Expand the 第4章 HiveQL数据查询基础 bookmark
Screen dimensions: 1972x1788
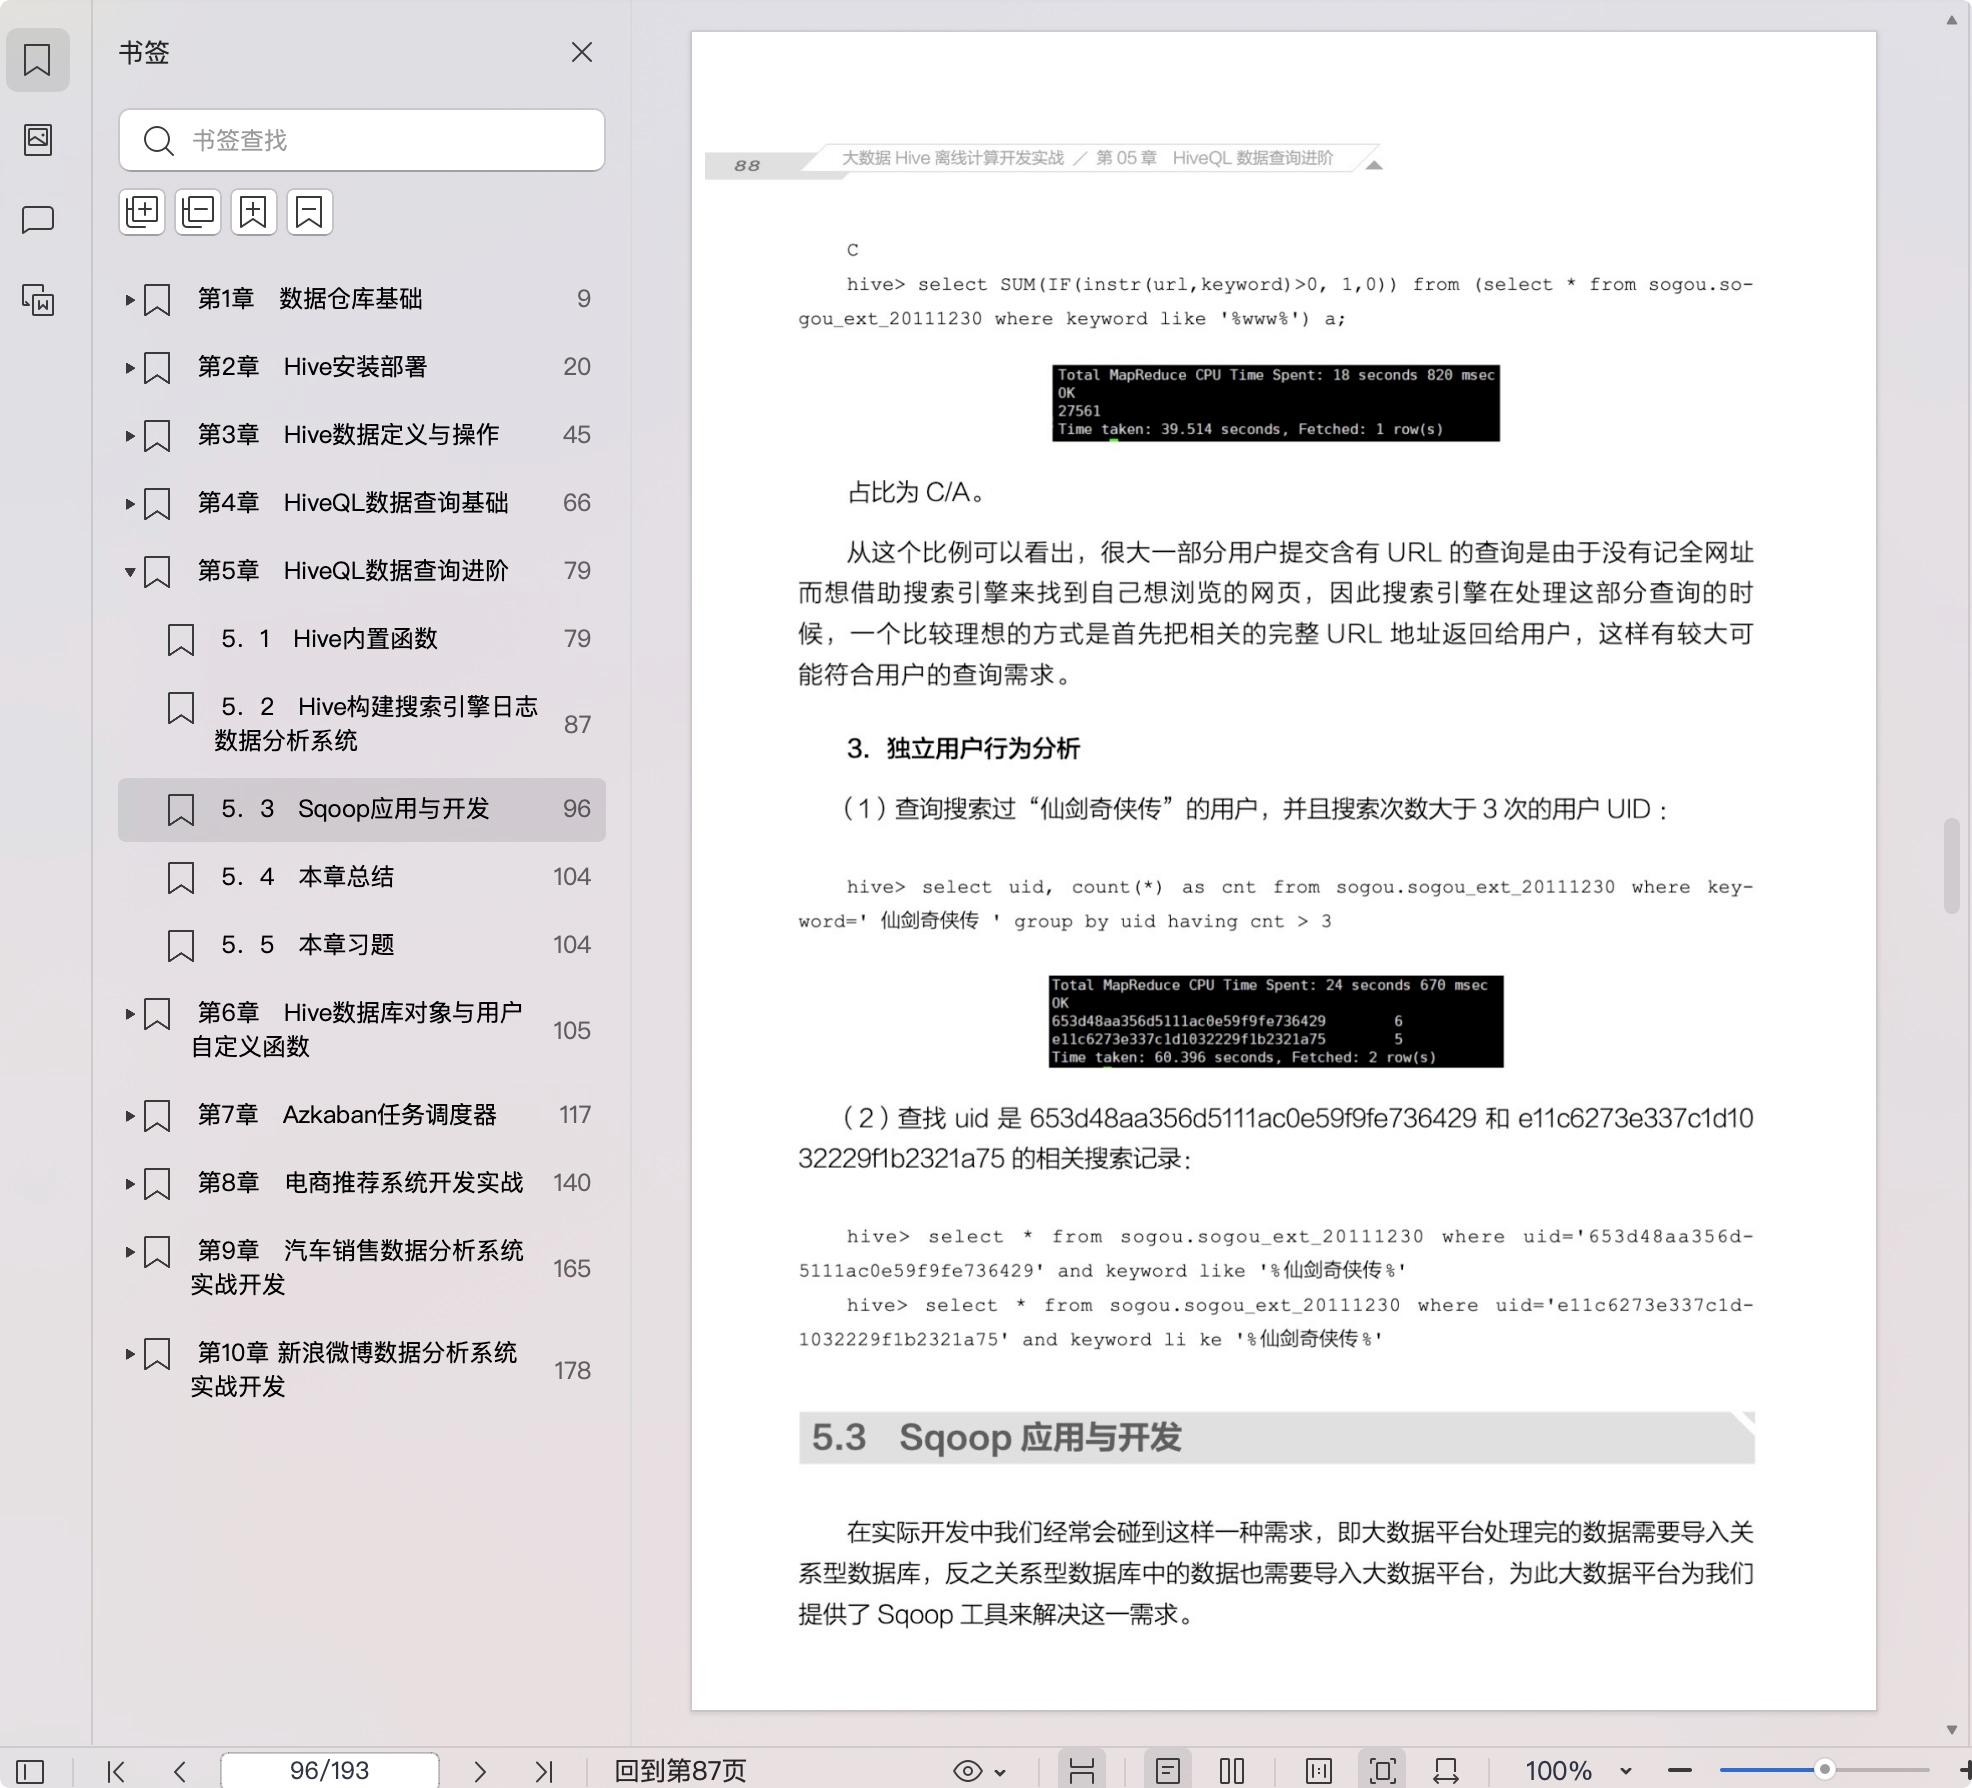129,503
